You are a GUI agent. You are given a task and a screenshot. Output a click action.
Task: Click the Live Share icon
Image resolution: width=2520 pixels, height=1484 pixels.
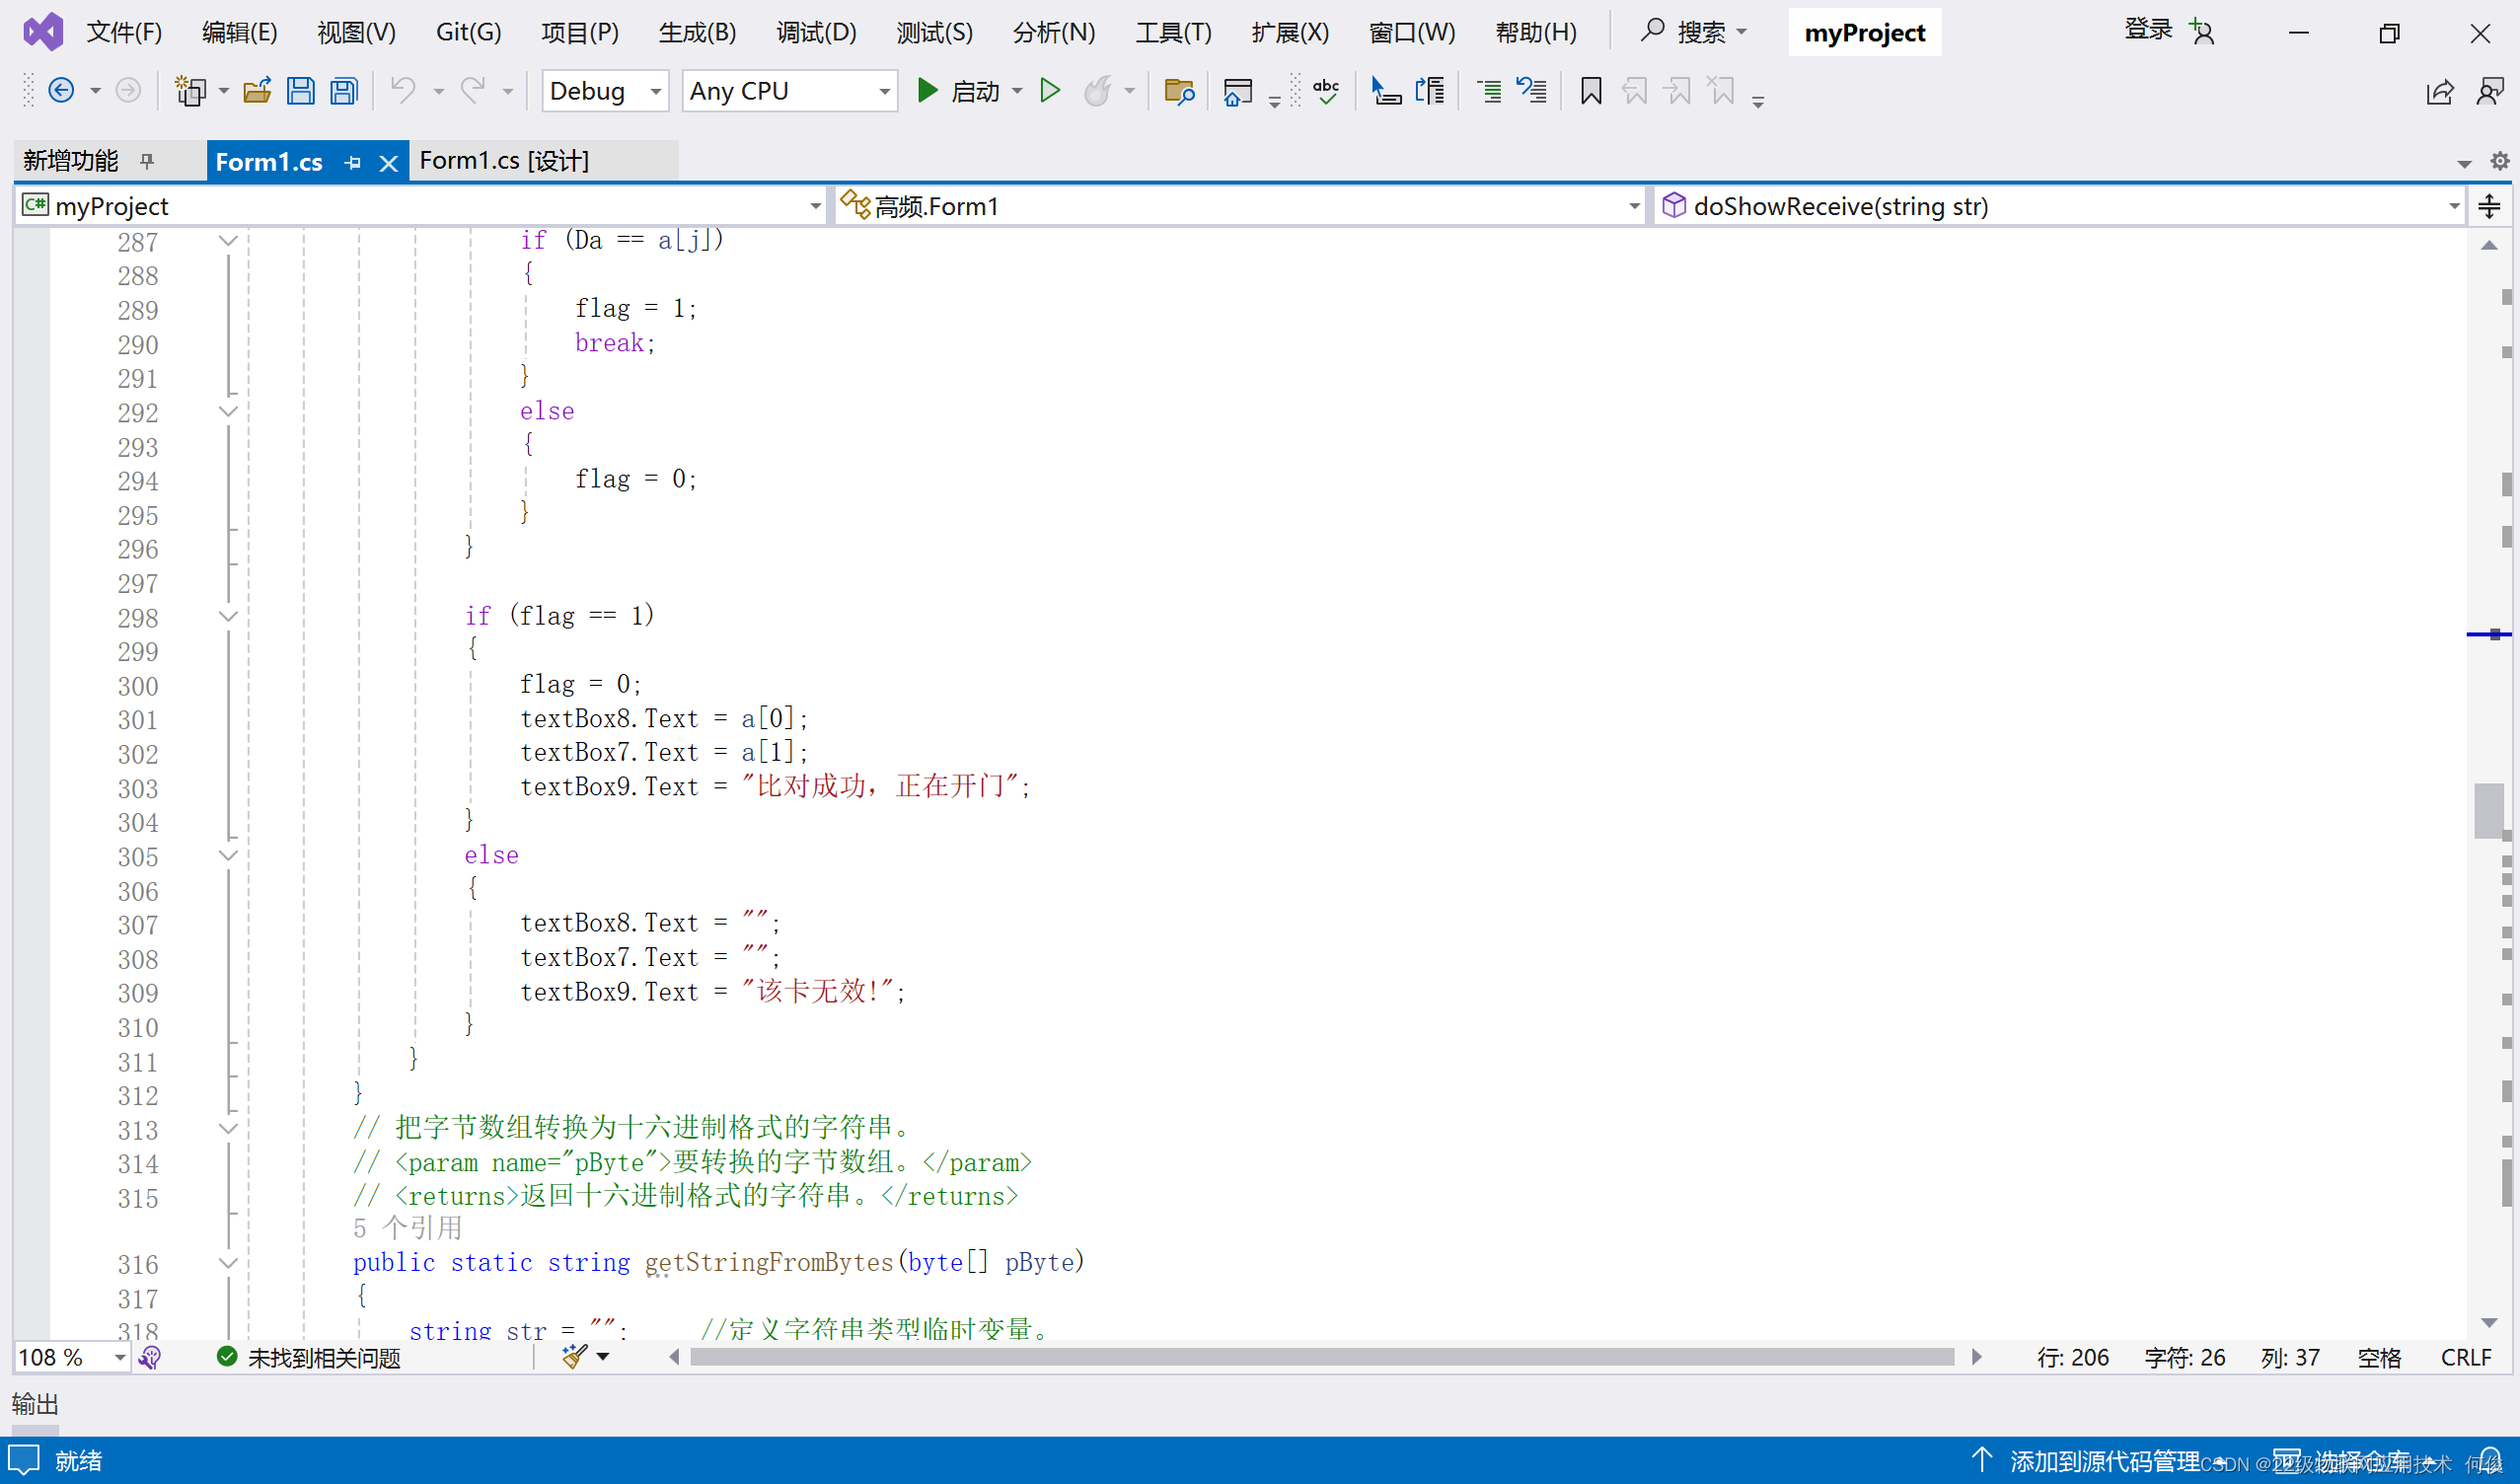point(2440,91)
